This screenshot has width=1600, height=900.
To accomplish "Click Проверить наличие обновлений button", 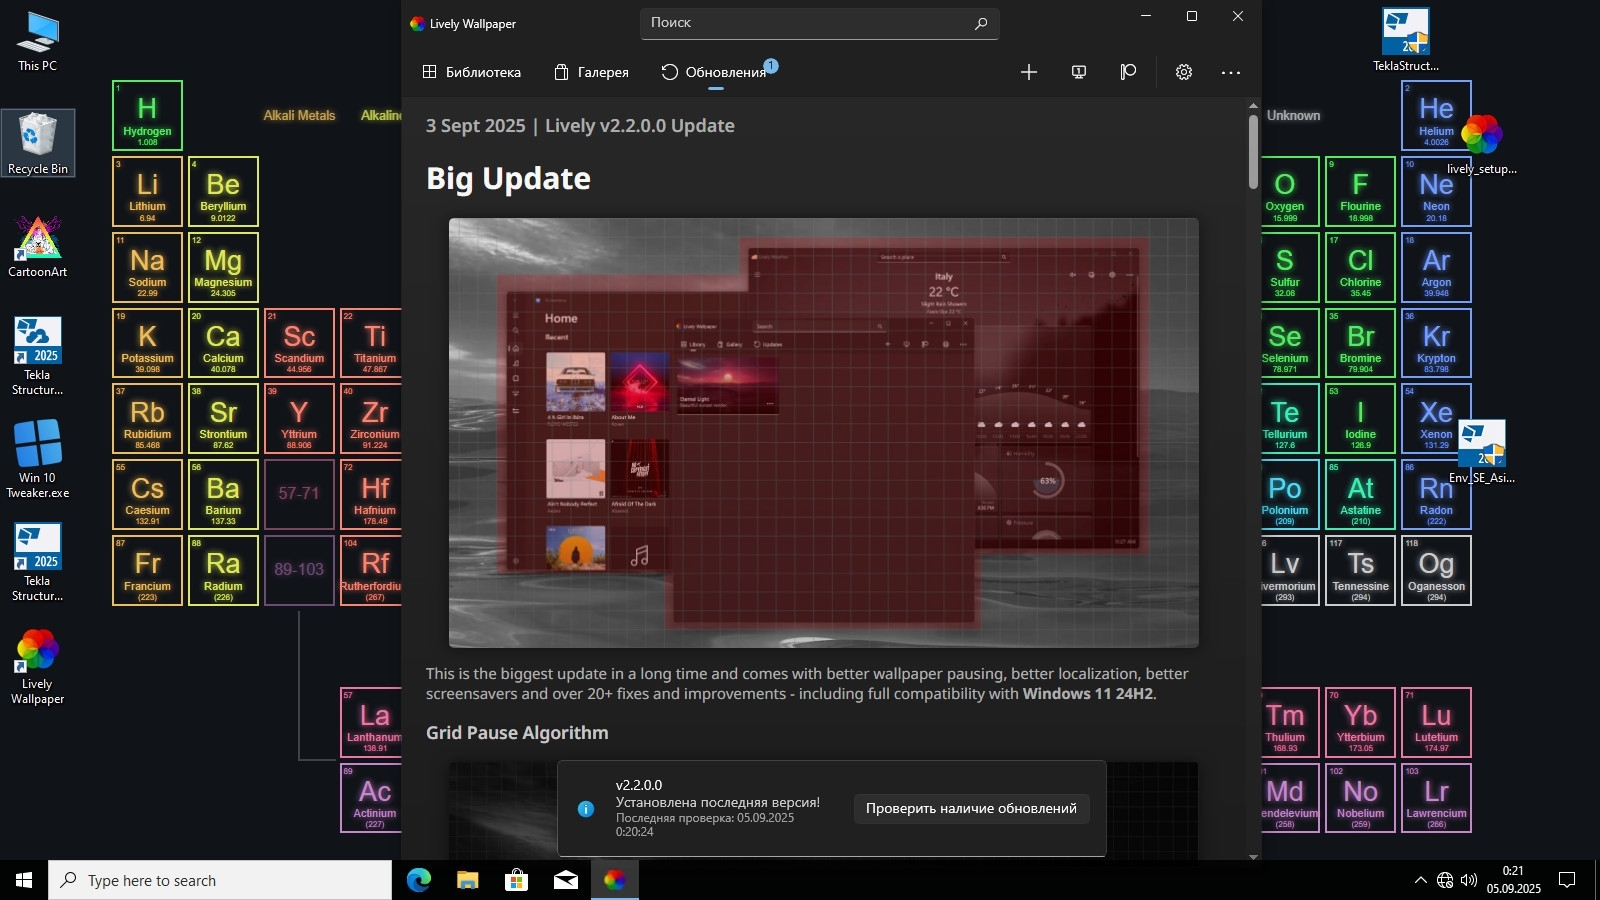I will 971,808.
